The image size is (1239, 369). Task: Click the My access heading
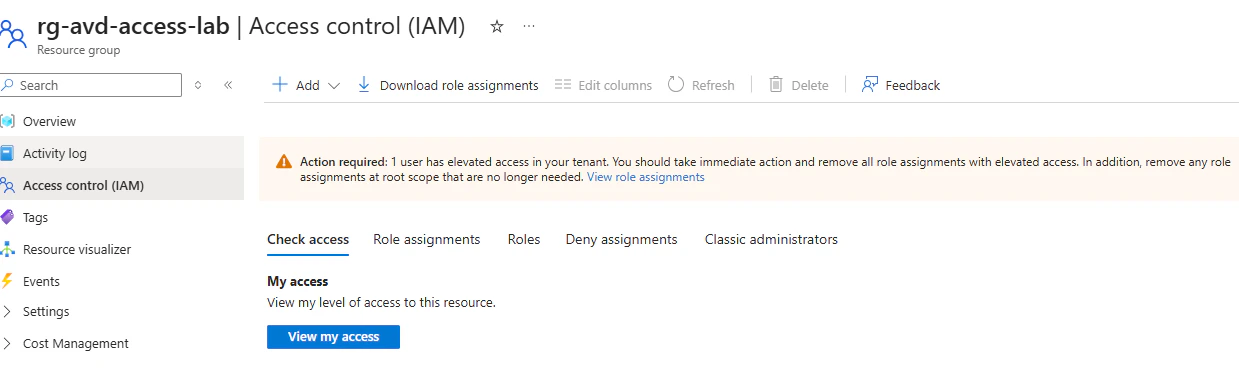pos(298,282)
